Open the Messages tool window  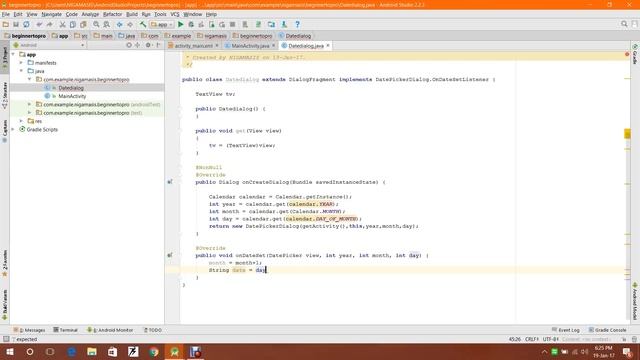point(29,330)
